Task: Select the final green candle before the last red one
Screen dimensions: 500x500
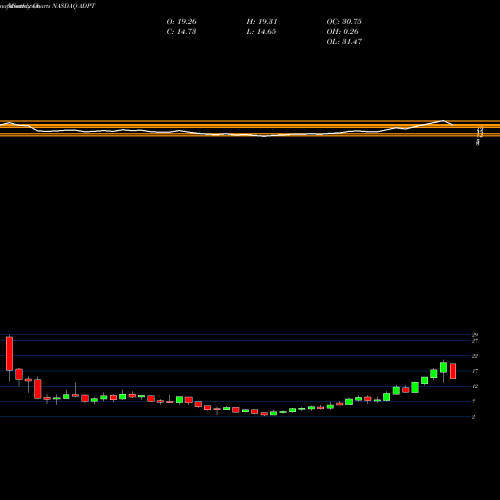Action: [444, 367]
